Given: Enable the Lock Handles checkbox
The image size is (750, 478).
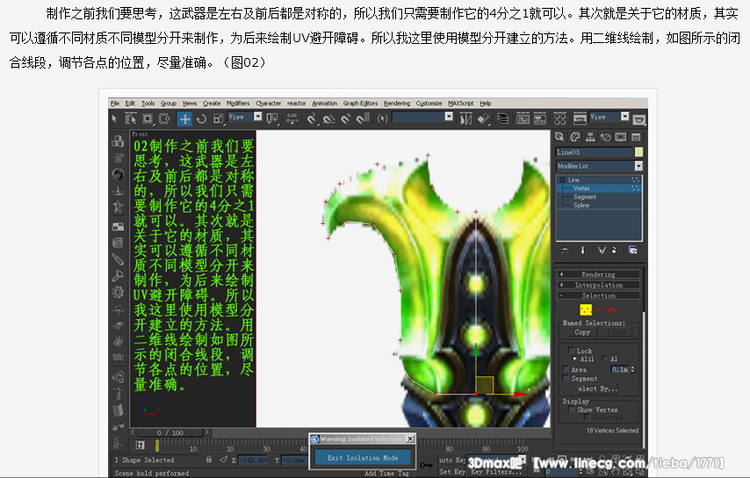Looking at the screenshot, I should [x=571, y=351].
